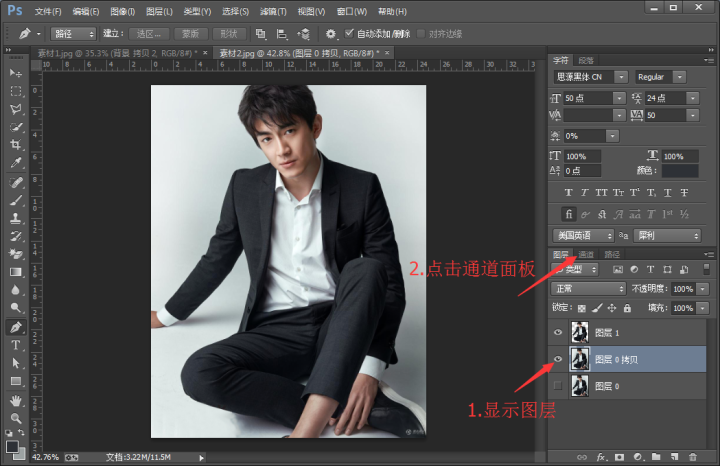
Task: Open the 图层(L) menu
Action: click(x=157, y=11)
